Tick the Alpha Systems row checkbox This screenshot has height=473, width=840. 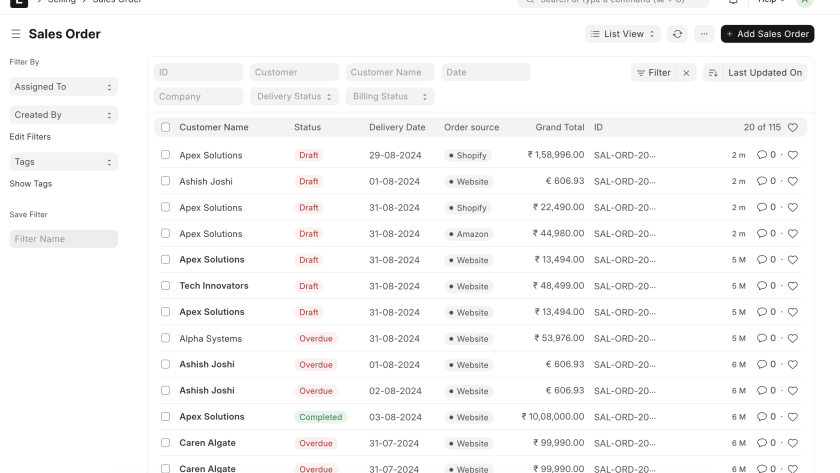pos(166,339)
